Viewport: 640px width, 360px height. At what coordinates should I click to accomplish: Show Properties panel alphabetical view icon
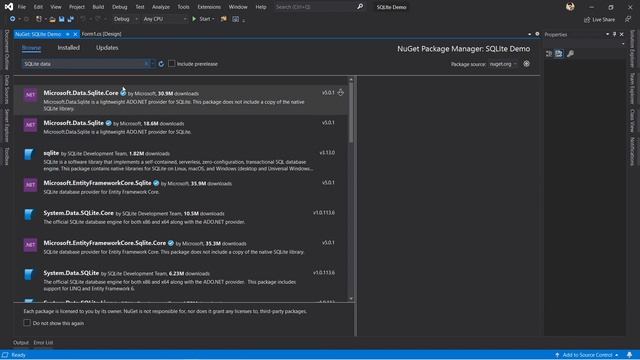click(x=559, y=53)
